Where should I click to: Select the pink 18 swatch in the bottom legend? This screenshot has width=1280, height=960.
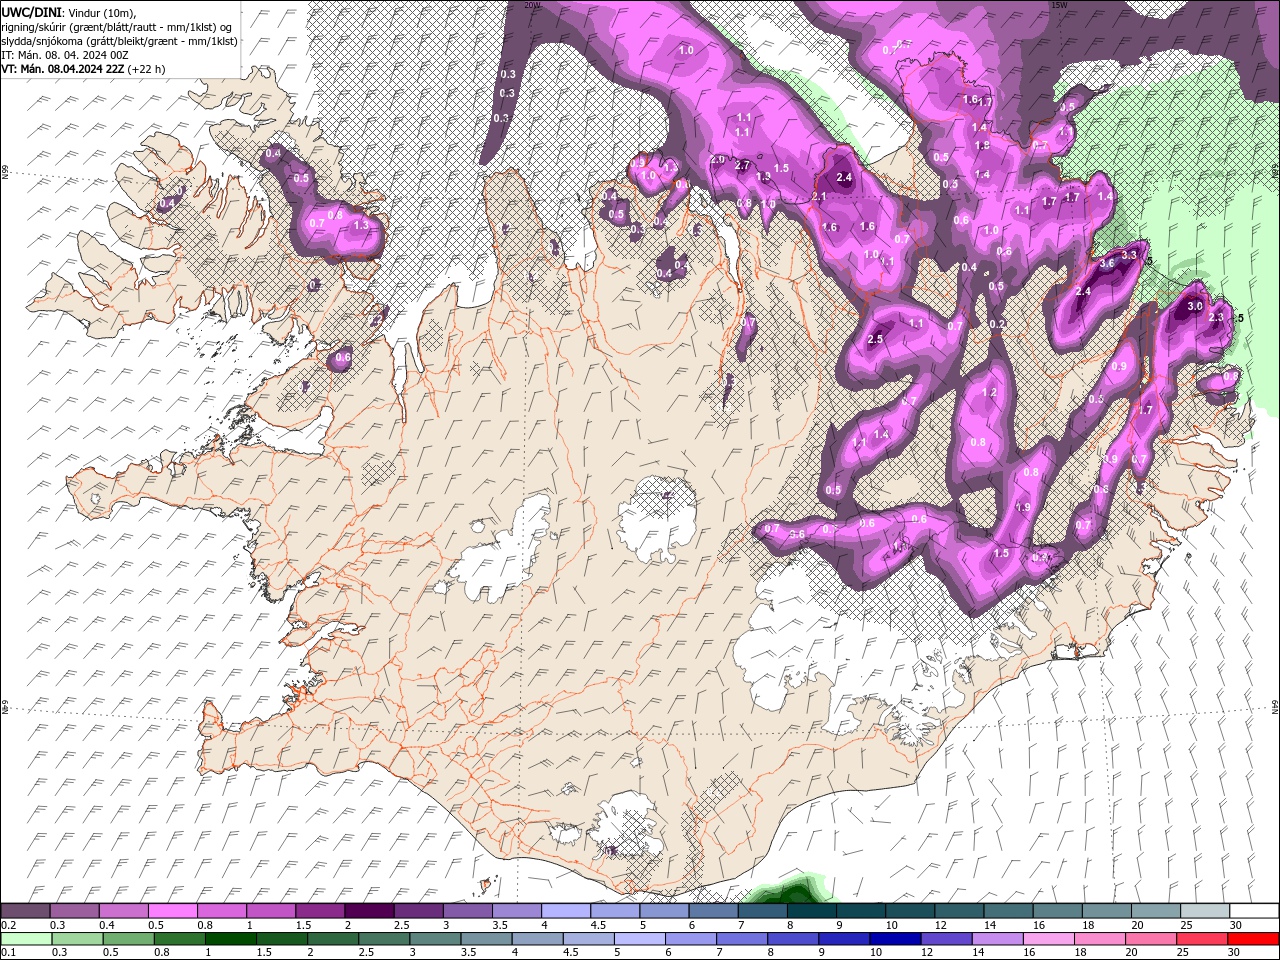pos(1099,939)
